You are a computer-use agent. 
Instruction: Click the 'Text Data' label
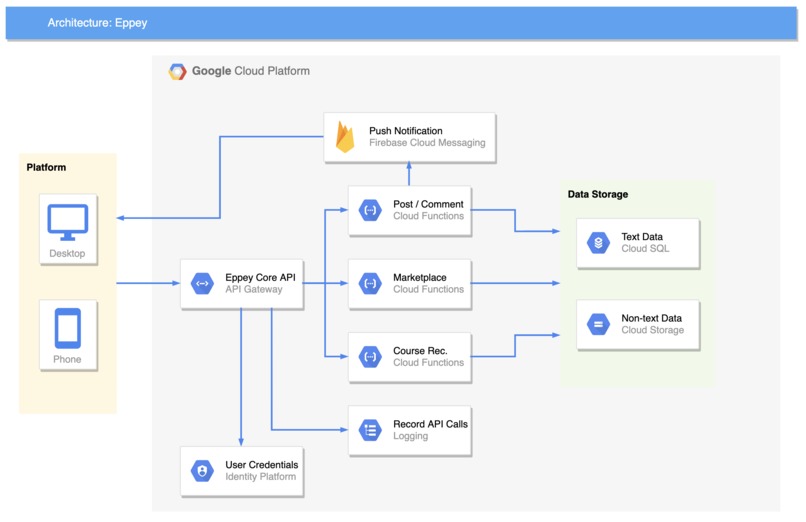pos(642,237)
